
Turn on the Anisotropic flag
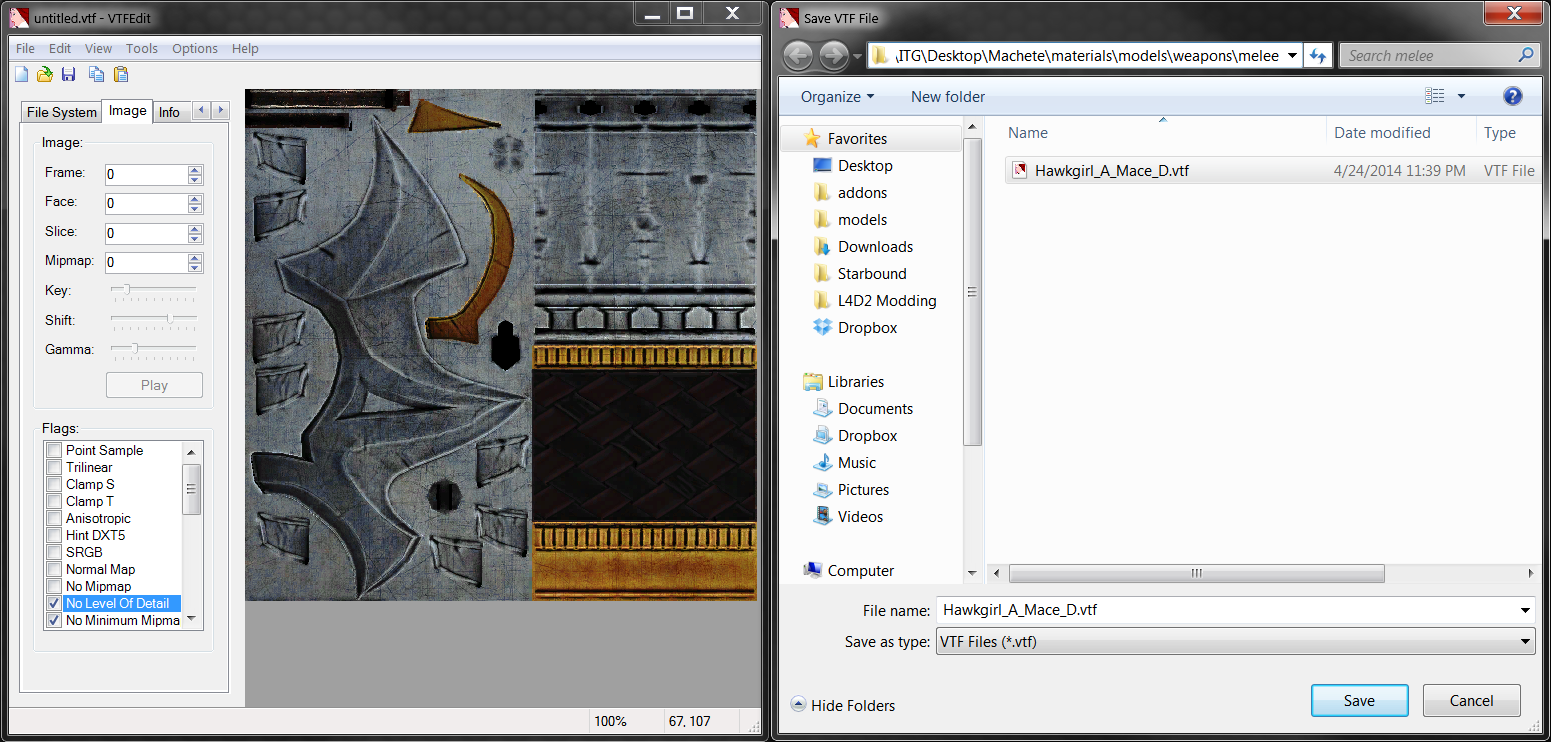point(54,519)
